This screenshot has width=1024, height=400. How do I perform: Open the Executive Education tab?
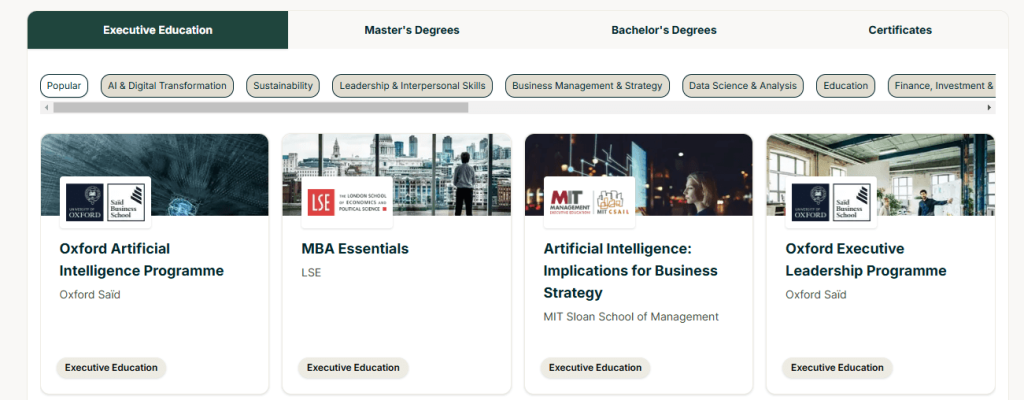point(158,30)
